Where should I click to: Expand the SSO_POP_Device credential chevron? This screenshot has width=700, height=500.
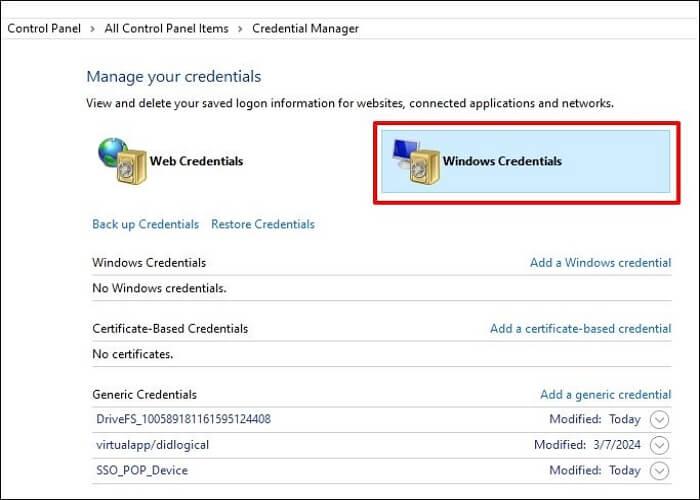point(658,470)
